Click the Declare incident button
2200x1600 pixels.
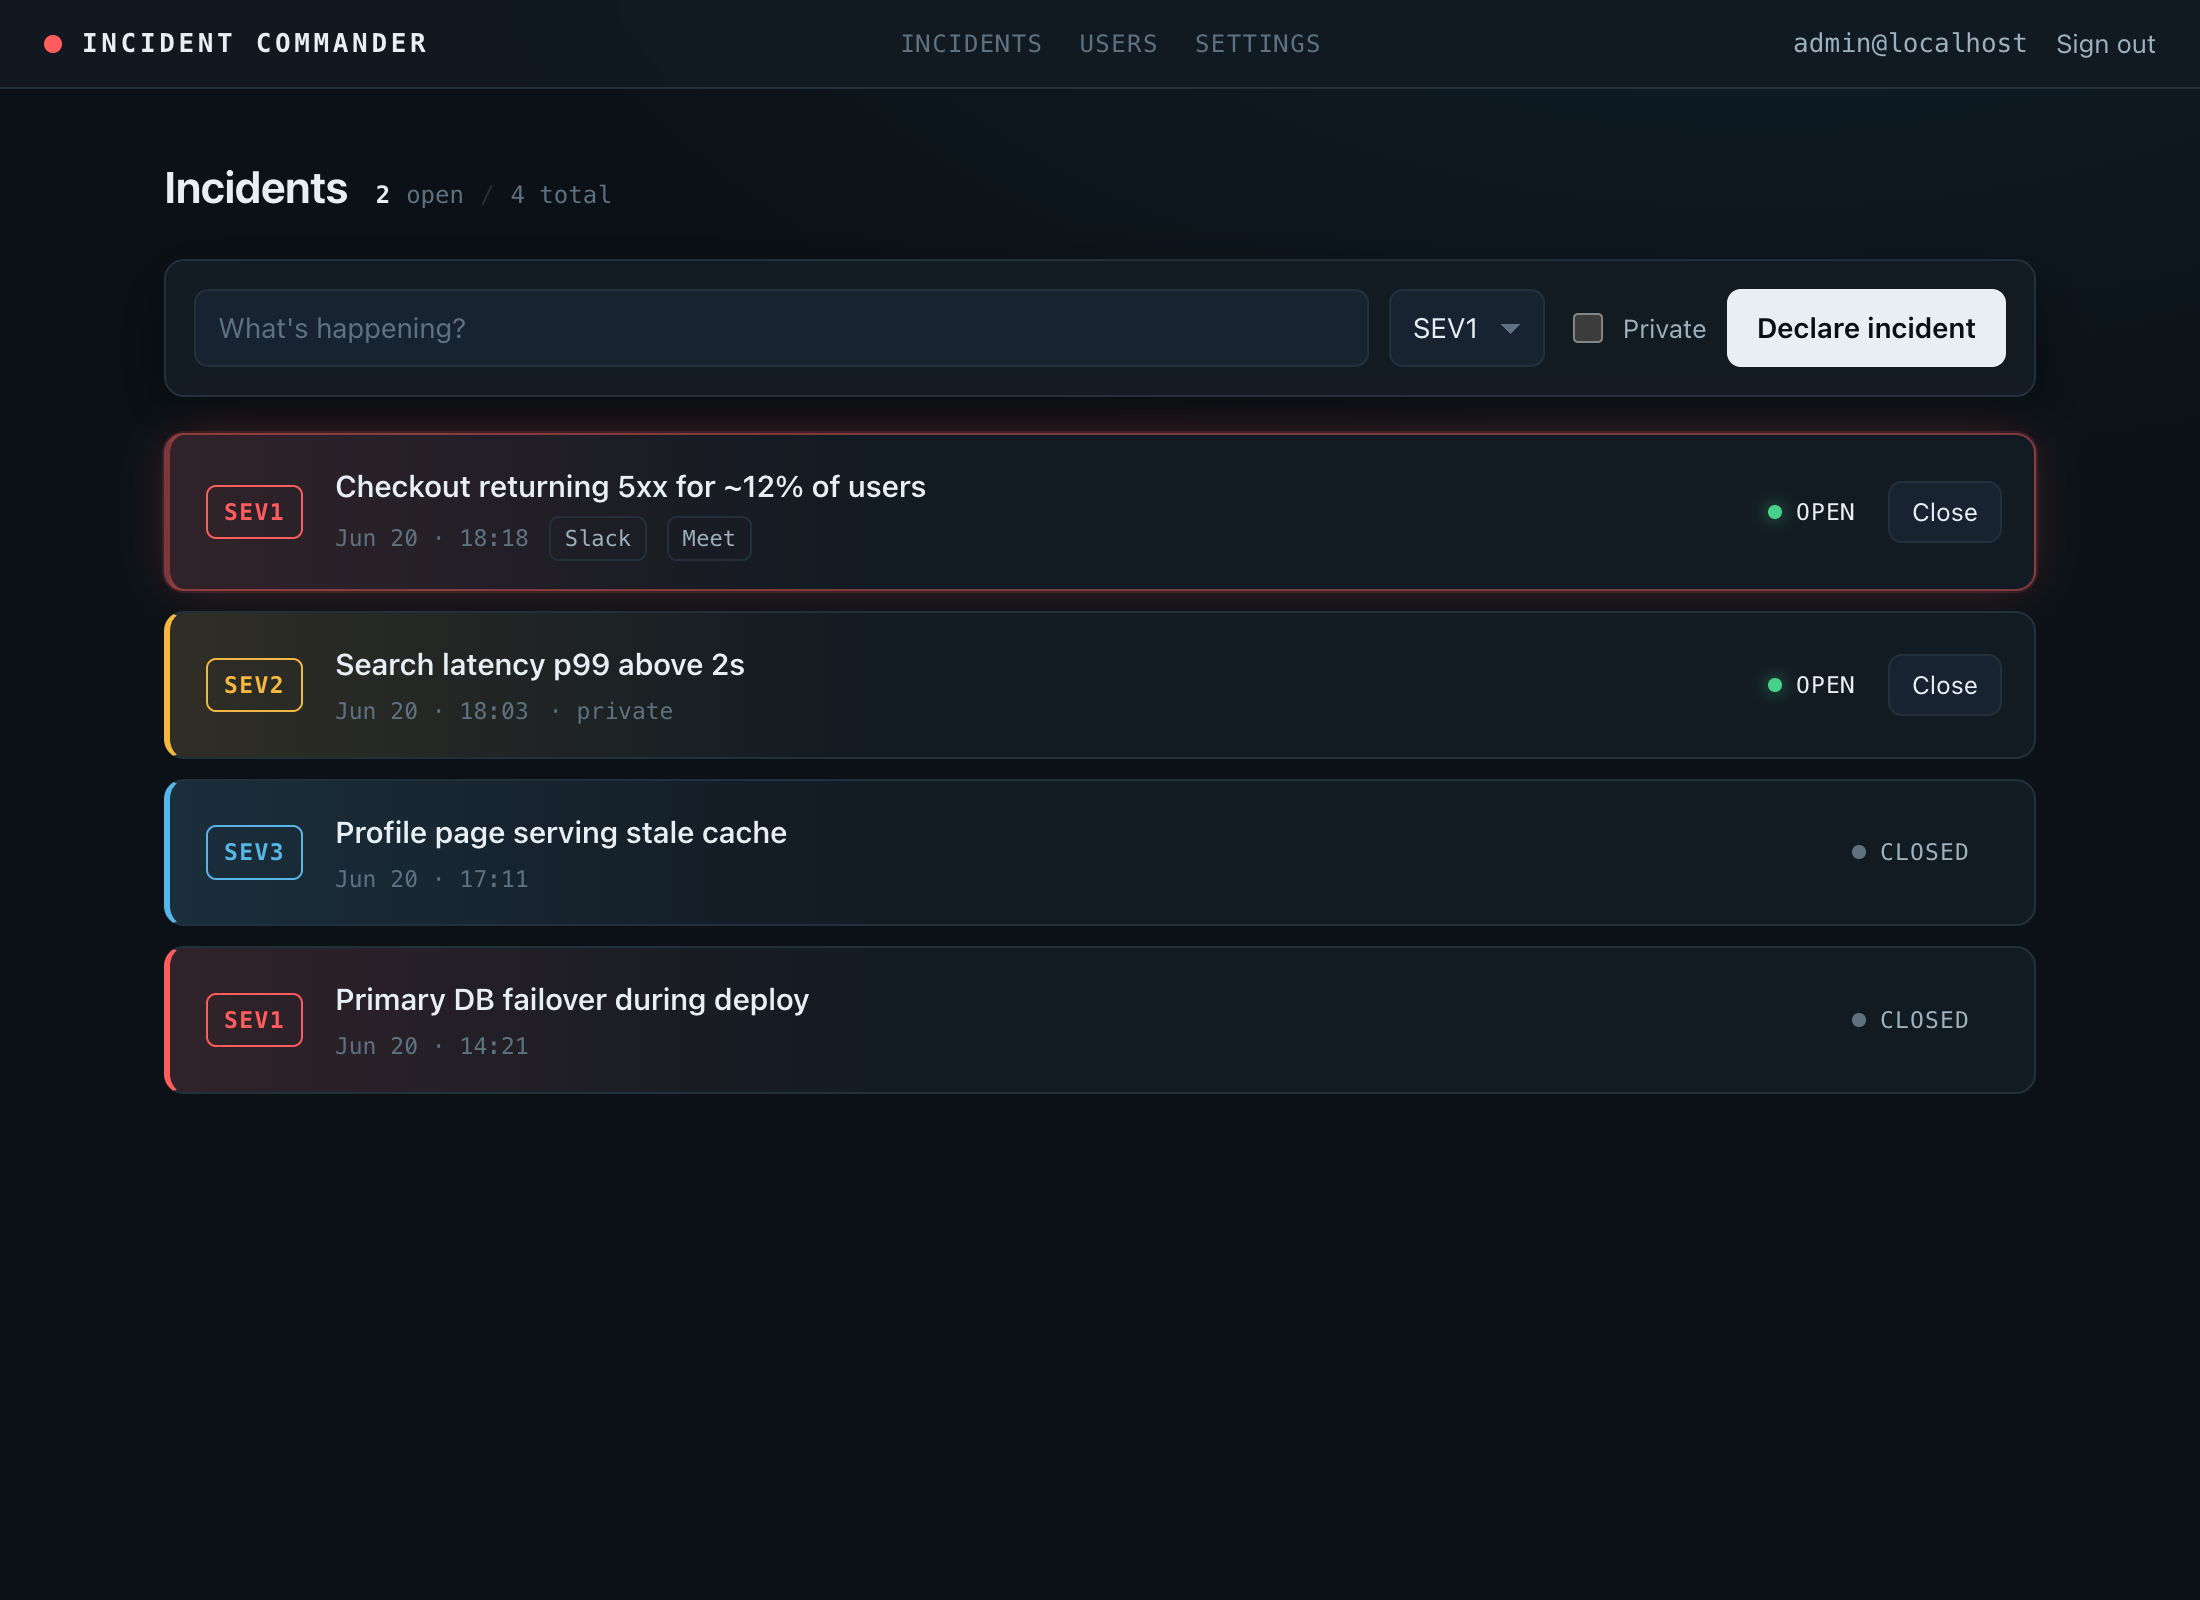1866,328
